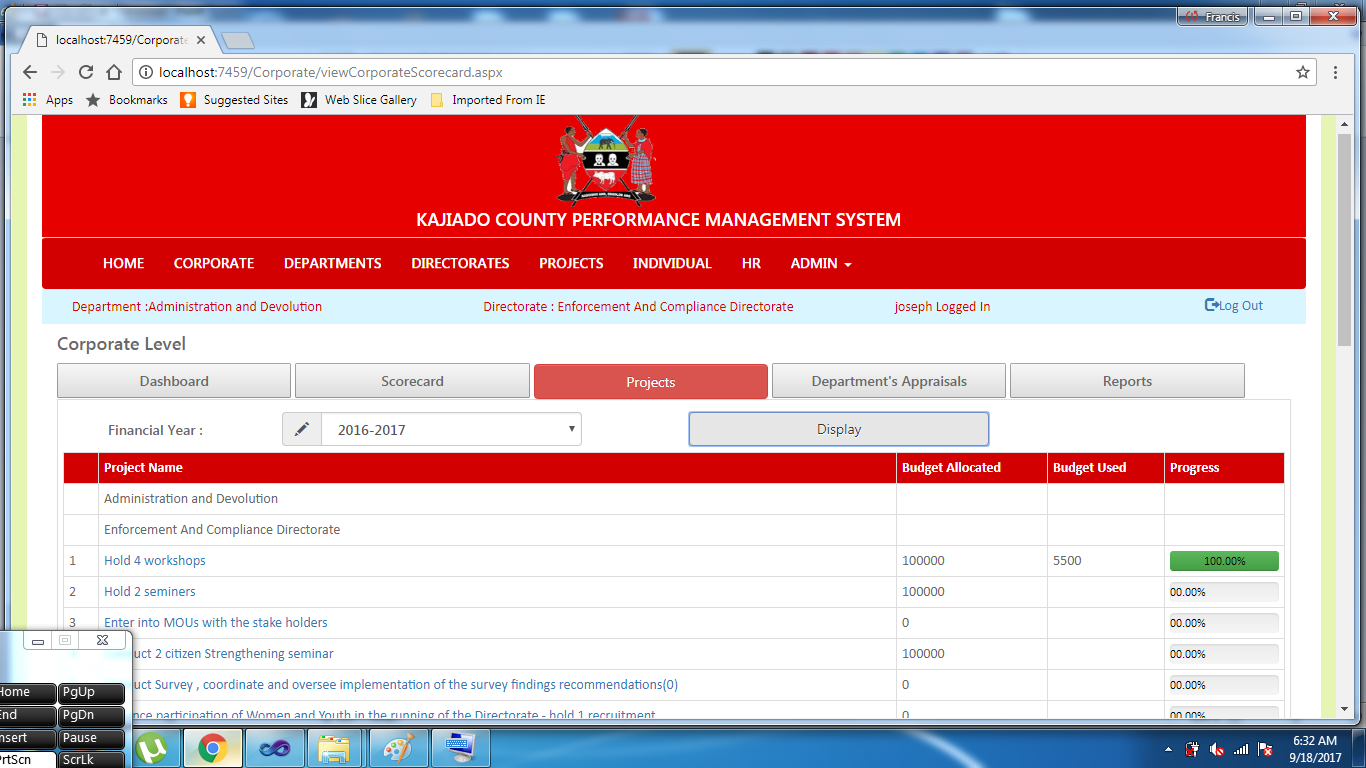Switch to the Reports tab
1366x768 pixels.
tap(1127, 381)
